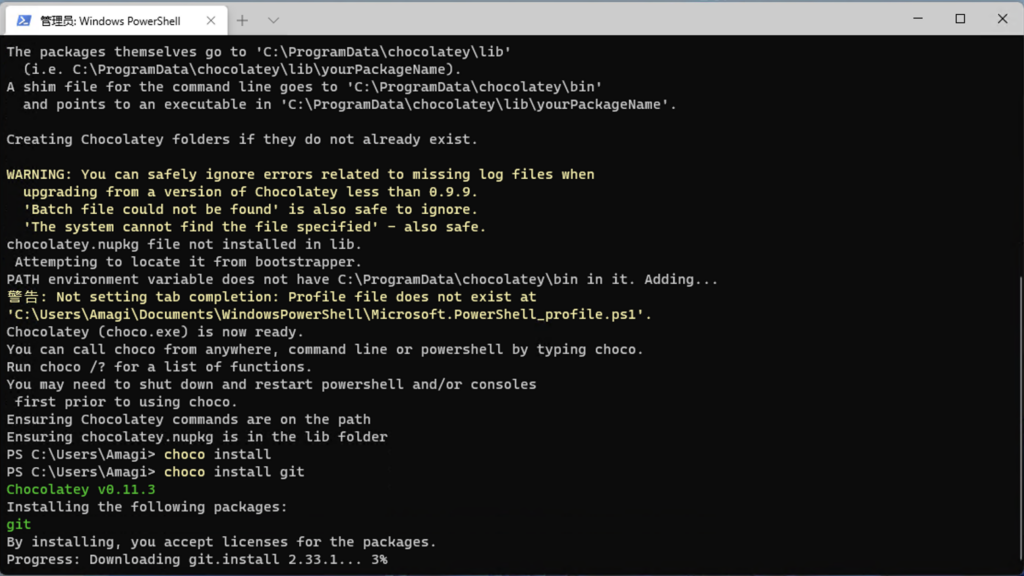Maximize the terminal window
The height and width of the screenshot is (576, 1024).
pyautogui.click(x=960, y=19)
